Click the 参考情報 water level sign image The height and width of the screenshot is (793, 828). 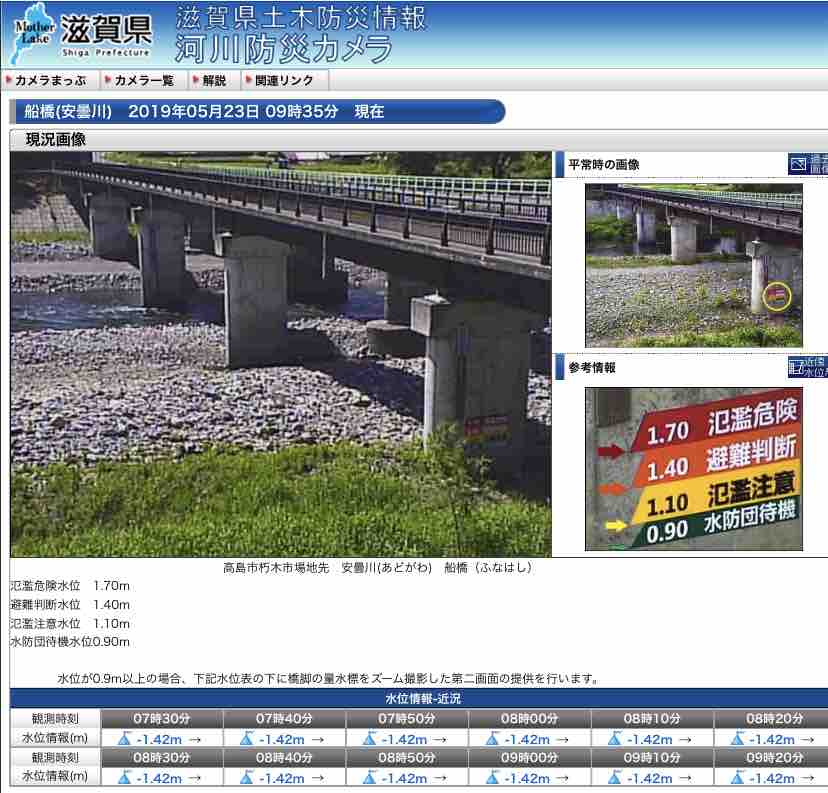coord(693,469)
